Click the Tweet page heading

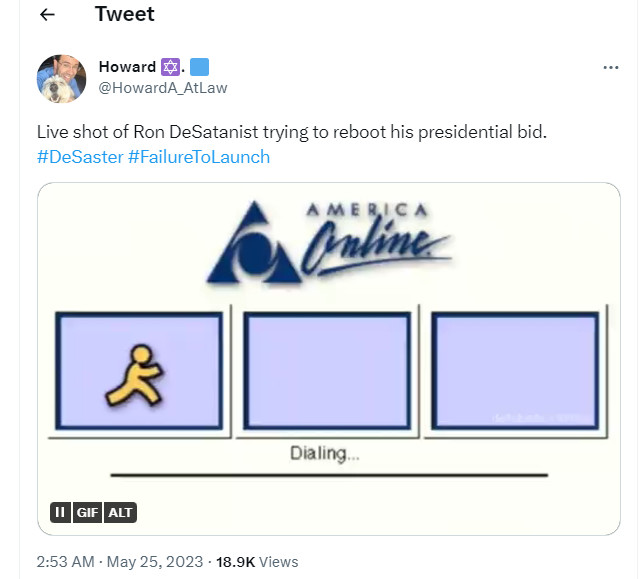(x=124, y=15)
